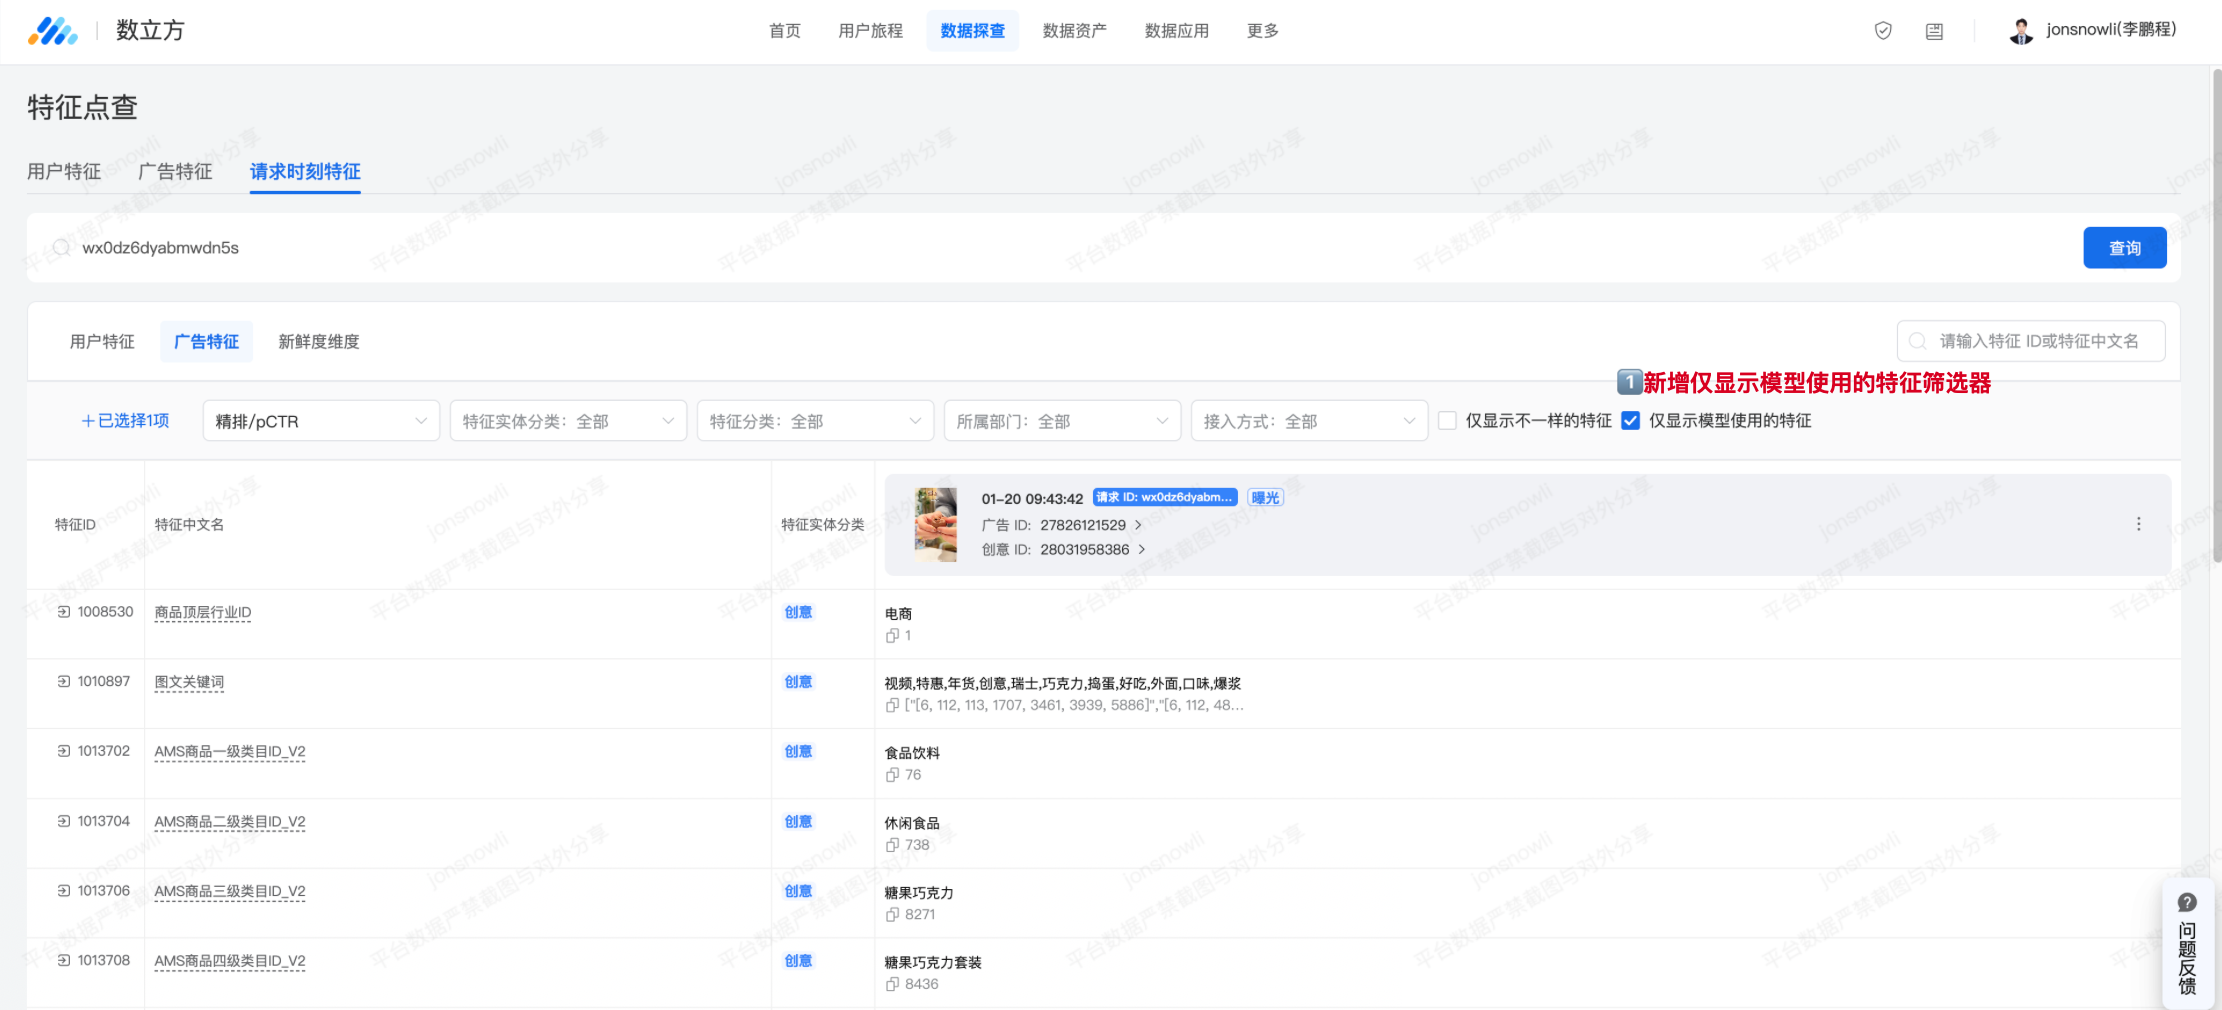
Task: Click AMS商品一级类目ID_V2 feature name
Action: [230, 751]
